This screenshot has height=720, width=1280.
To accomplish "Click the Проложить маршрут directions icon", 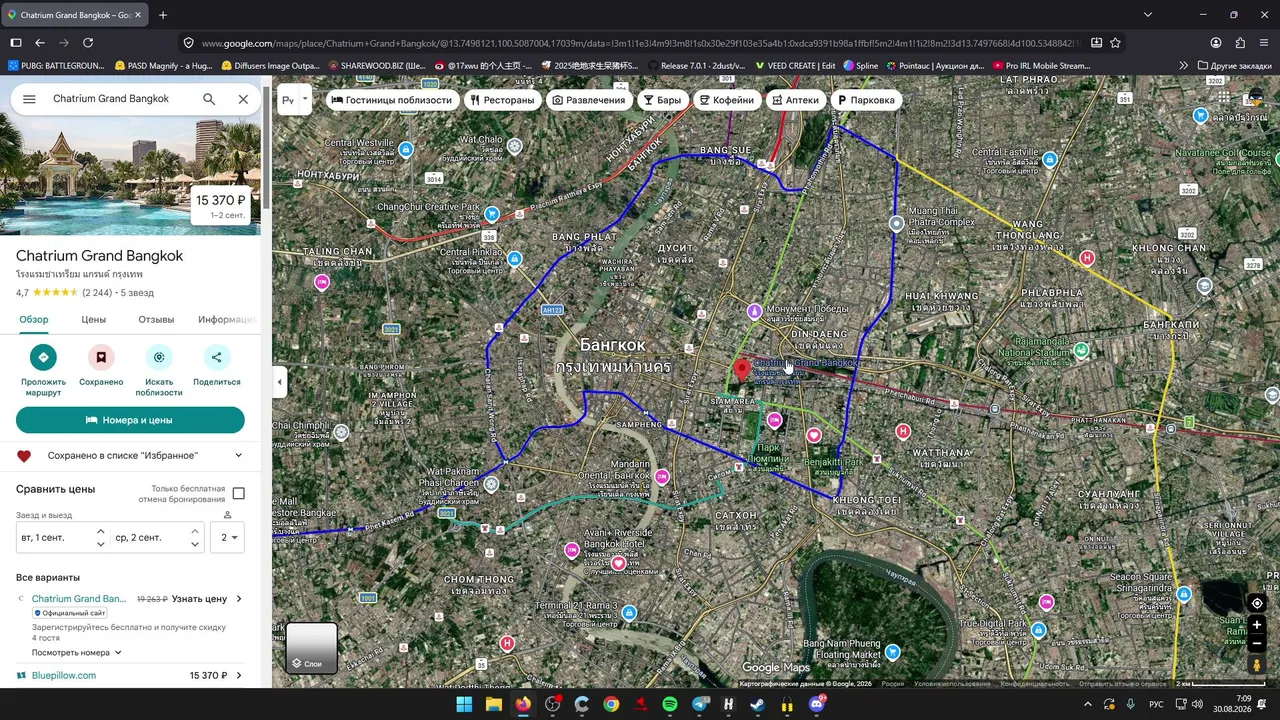I will click(43, 357).
